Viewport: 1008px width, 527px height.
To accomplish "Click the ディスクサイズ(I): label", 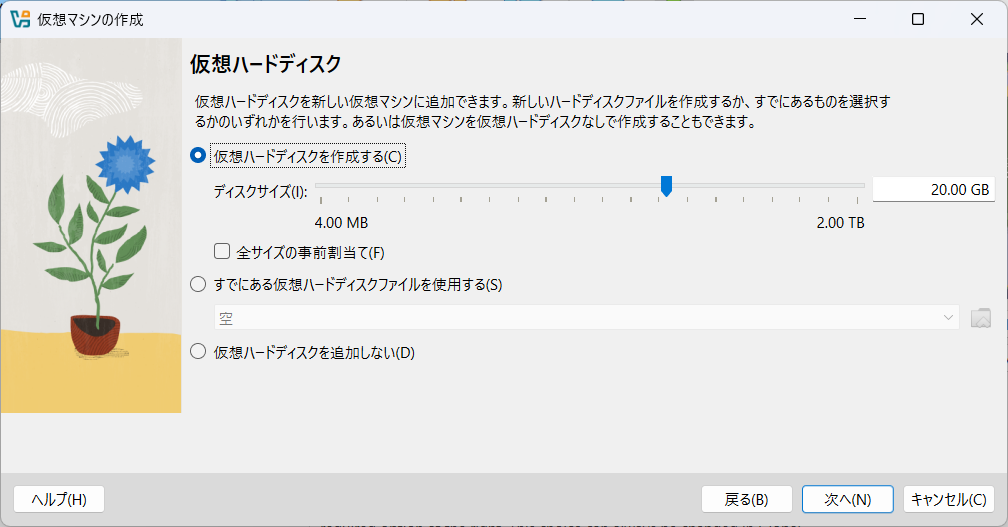I will (x=260, y=192).
